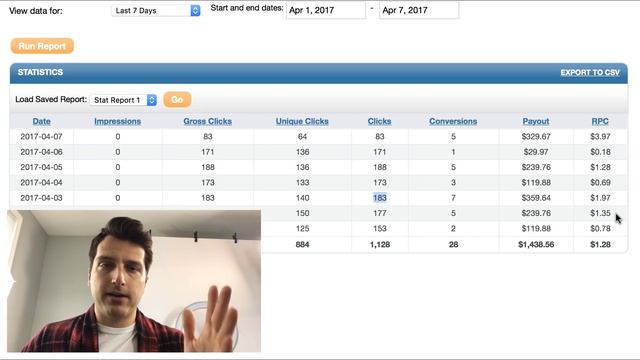The width and height of the screenshot is (640, 360).
Task: Click the Unique Clicks value 133
Action: tap(302, 182)
